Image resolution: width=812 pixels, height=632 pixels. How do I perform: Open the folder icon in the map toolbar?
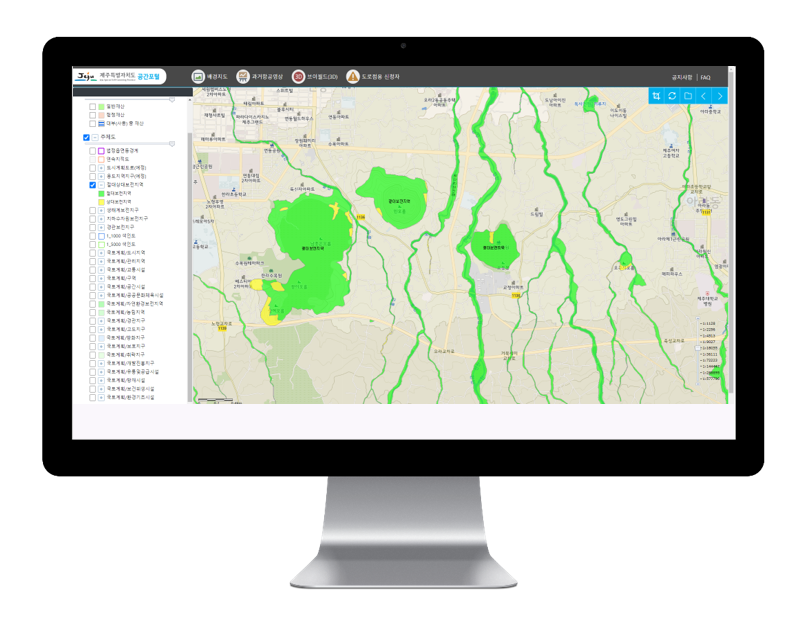click(688, 96)
